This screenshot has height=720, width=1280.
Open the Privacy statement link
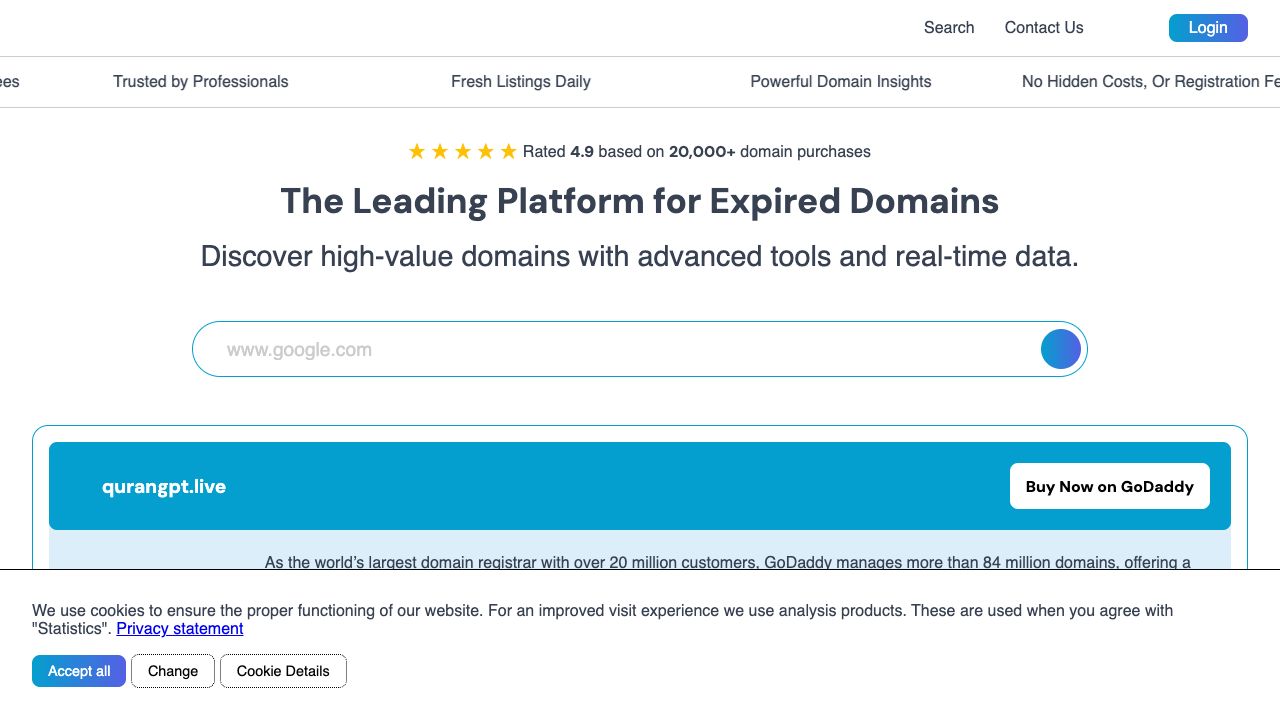point(180,628)
